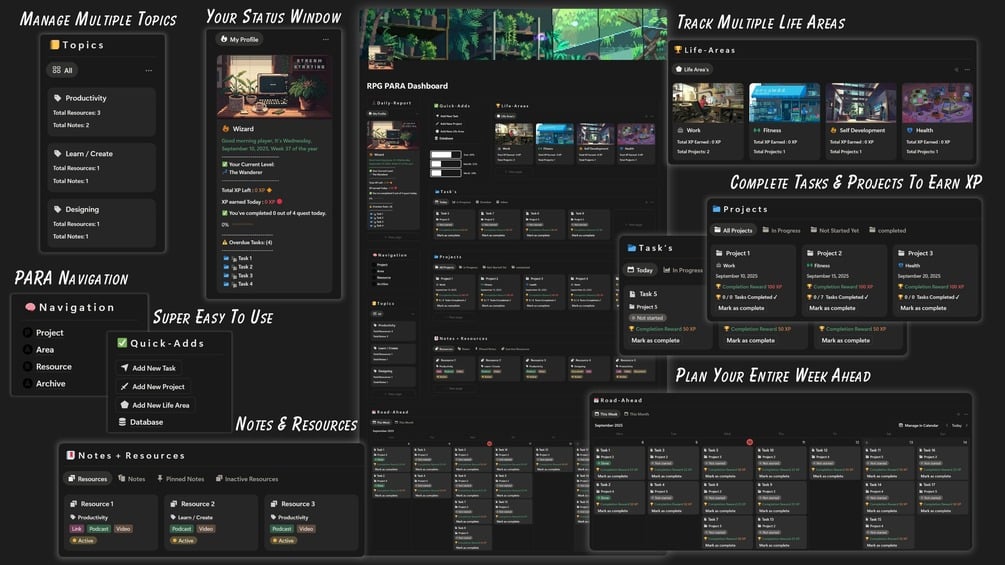Screen dimensions: 1005x565
Task: Open the Pinned Notes tab
Action: click(180, 479)
